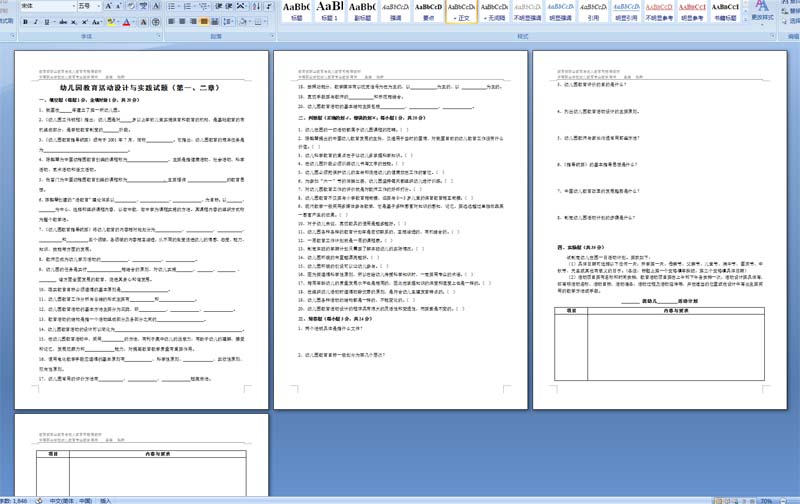This screenshot has width=800, height=504.
Task: Apply the red font color
Action: pos(126,22)
